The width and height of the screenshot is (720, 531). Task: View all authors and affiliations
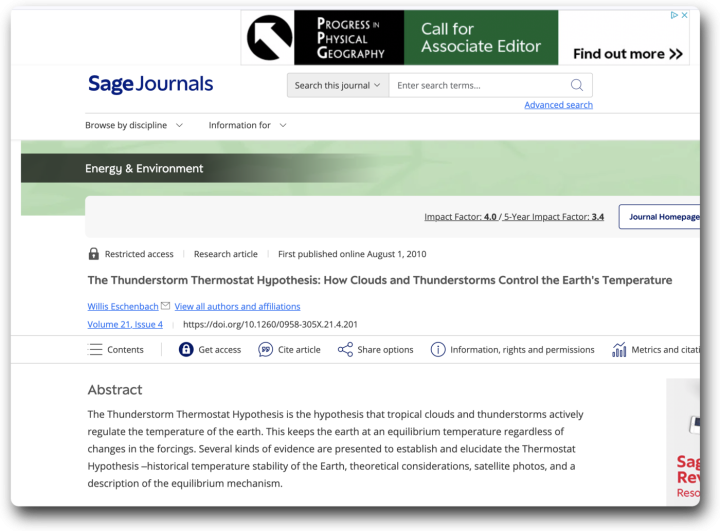237,306
